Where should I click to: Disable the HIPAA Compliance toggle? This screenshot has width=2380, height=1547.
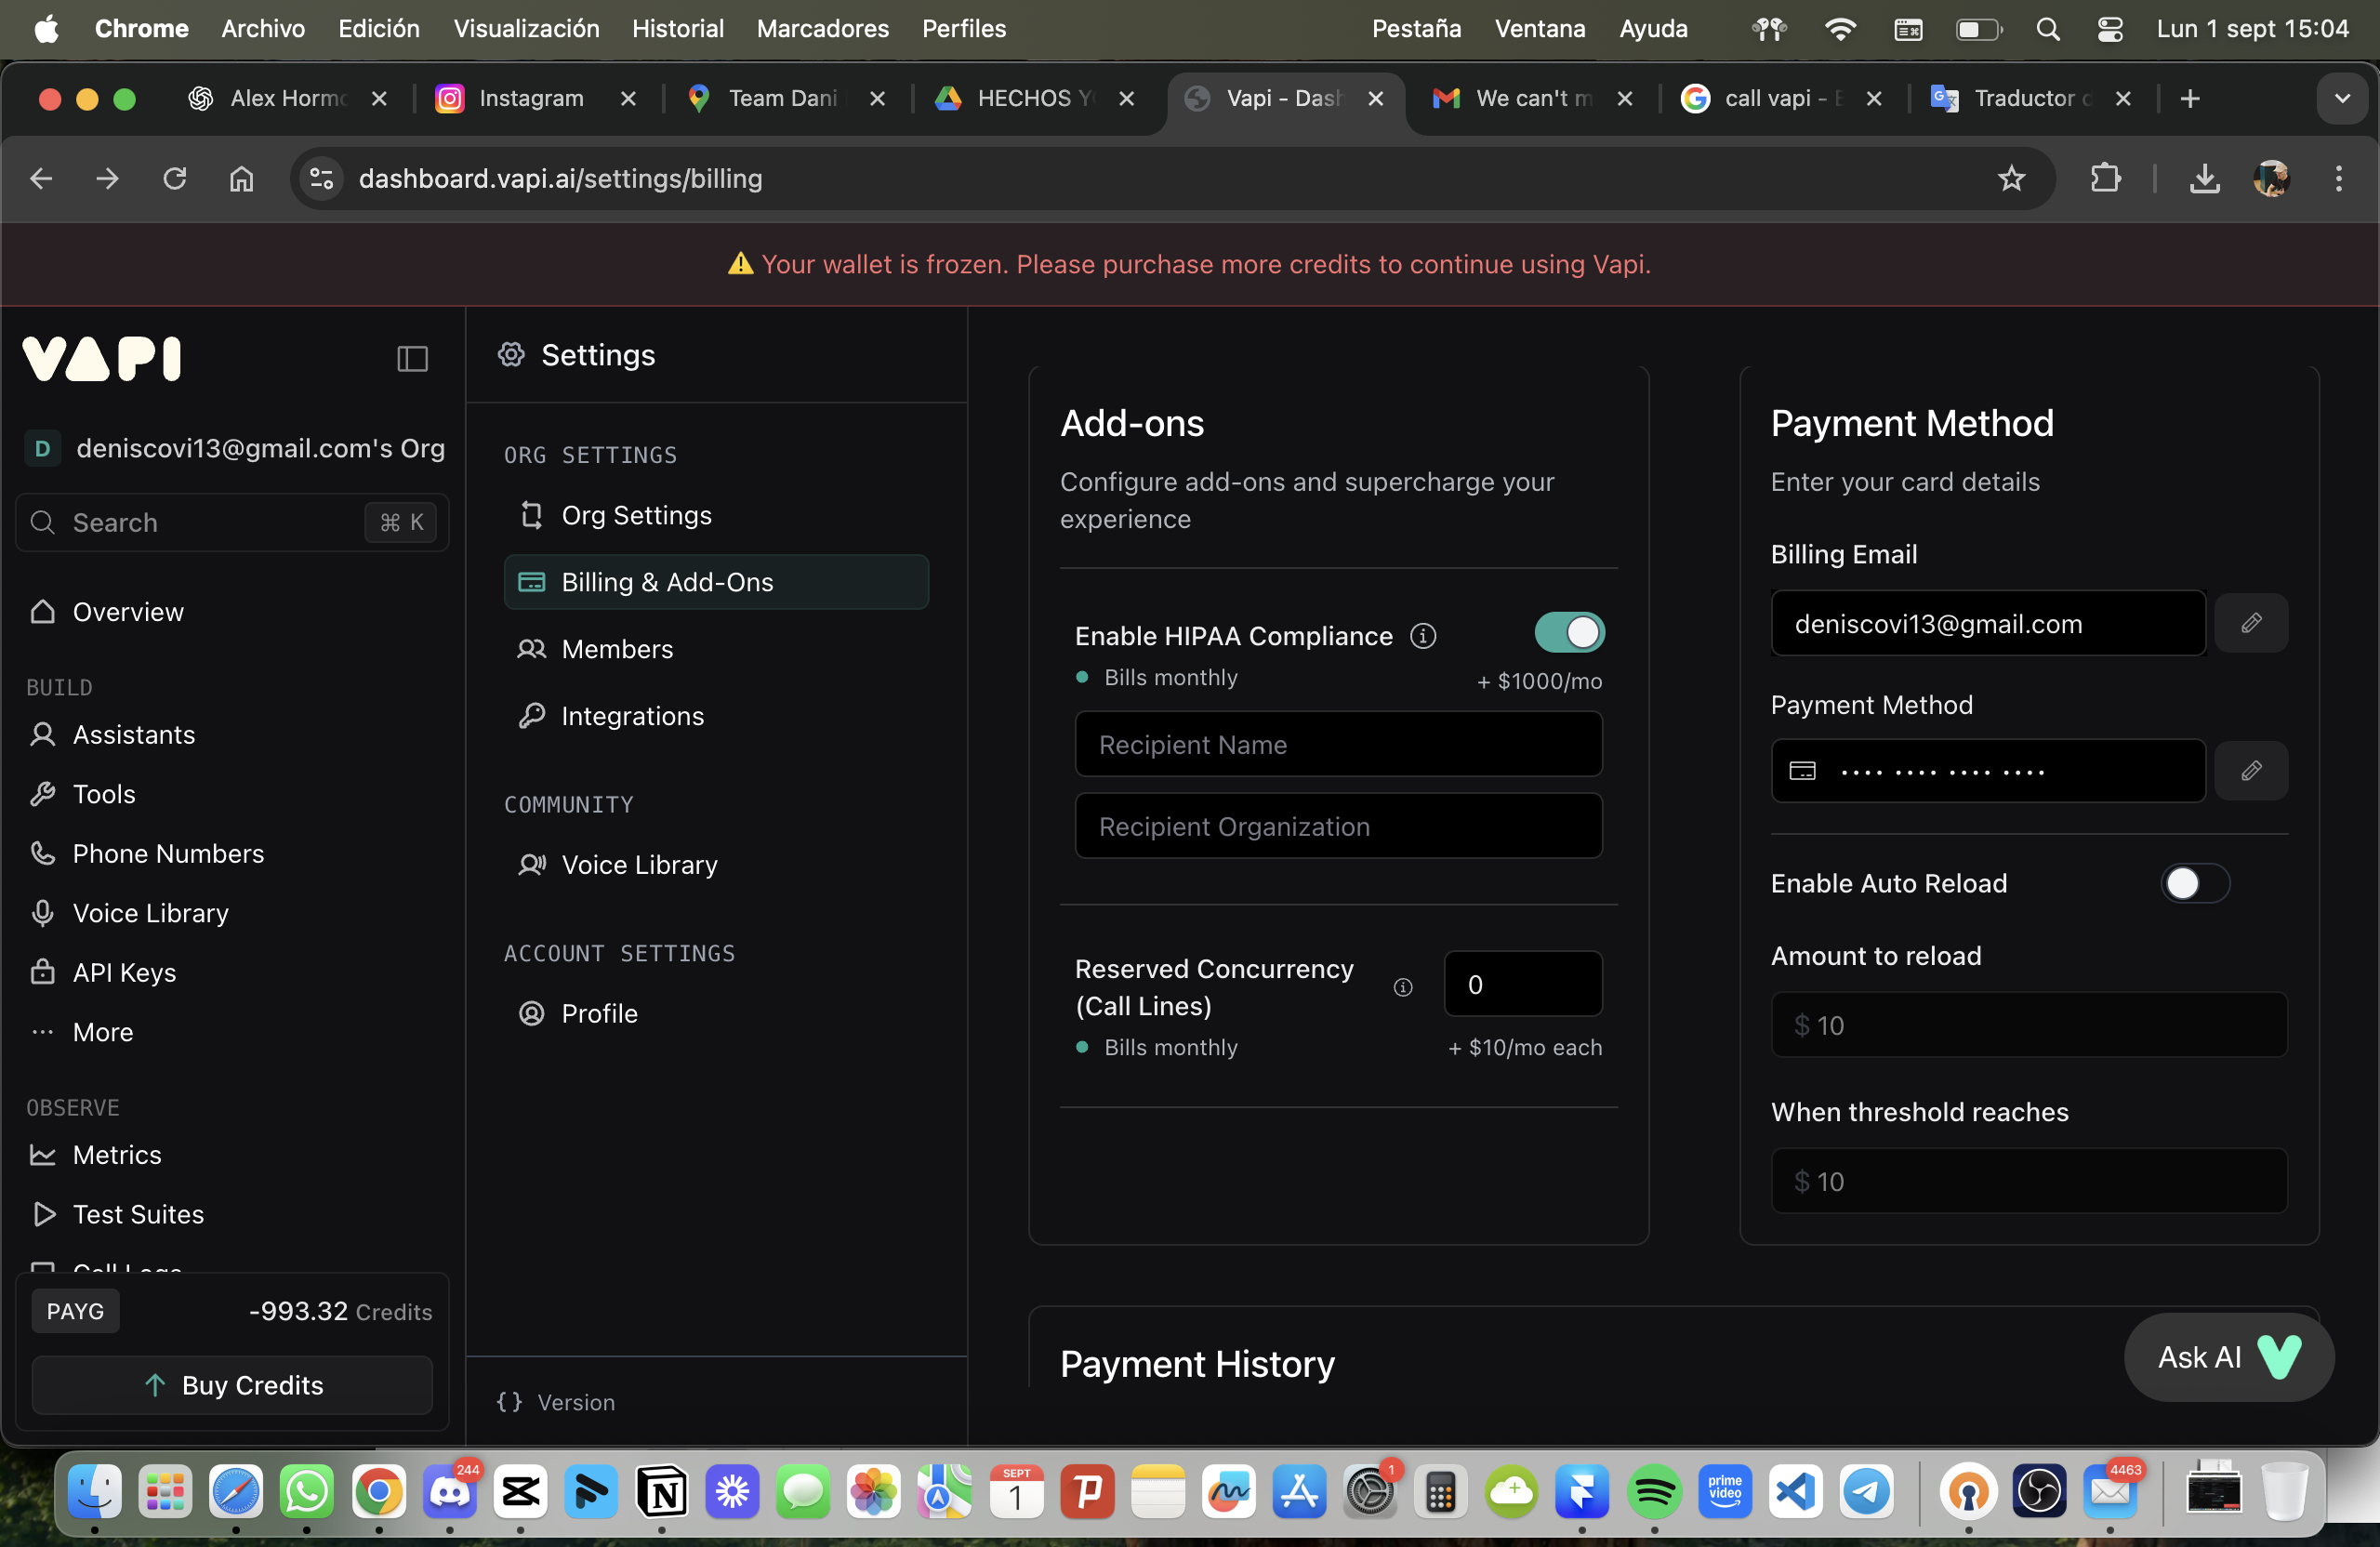click(1569, 632)
